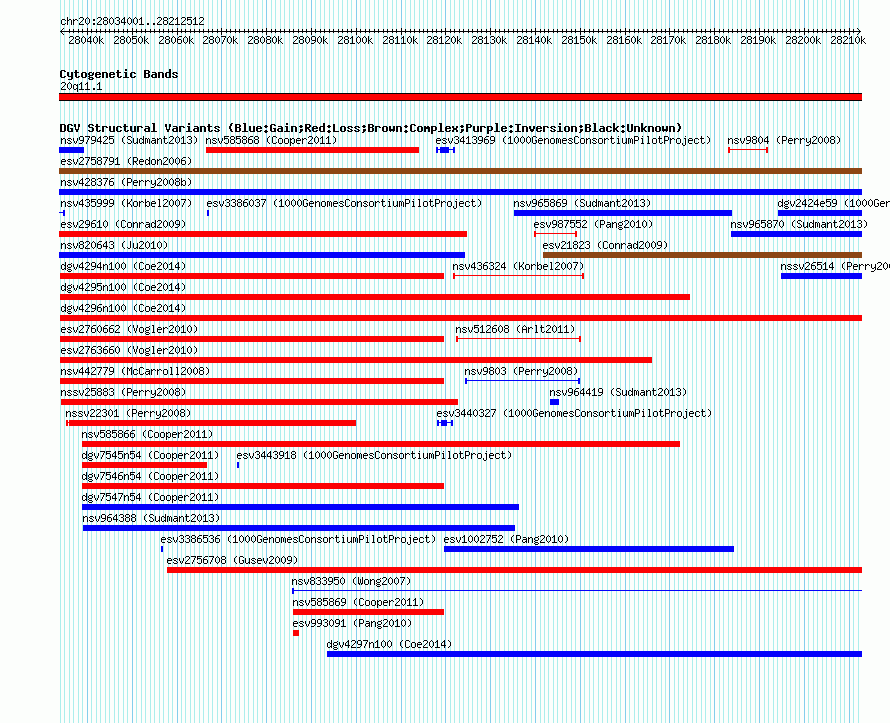The height and width of the screenshot is (723, 890).
Task: Click the nsv585866 (Cooper2011) red bar
Action: click(x=381, y=444)
